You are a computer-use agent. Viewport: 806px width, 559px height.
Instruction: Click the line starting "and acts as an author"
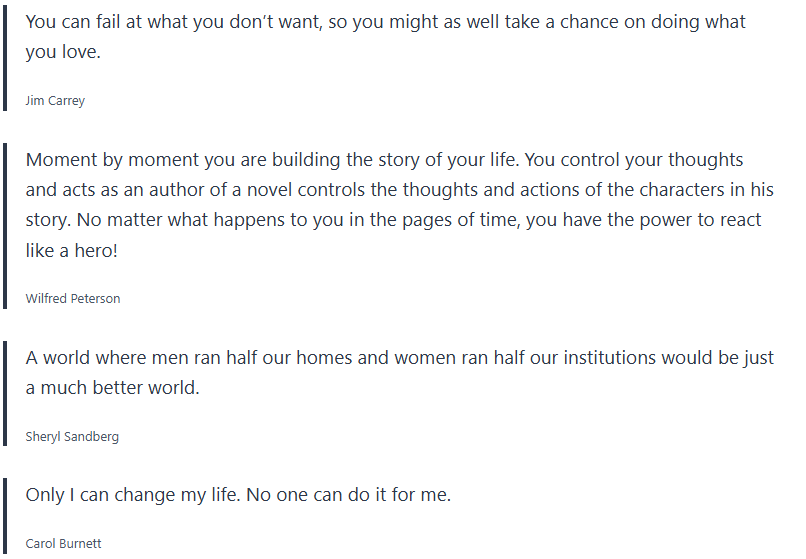click(399, 190)
